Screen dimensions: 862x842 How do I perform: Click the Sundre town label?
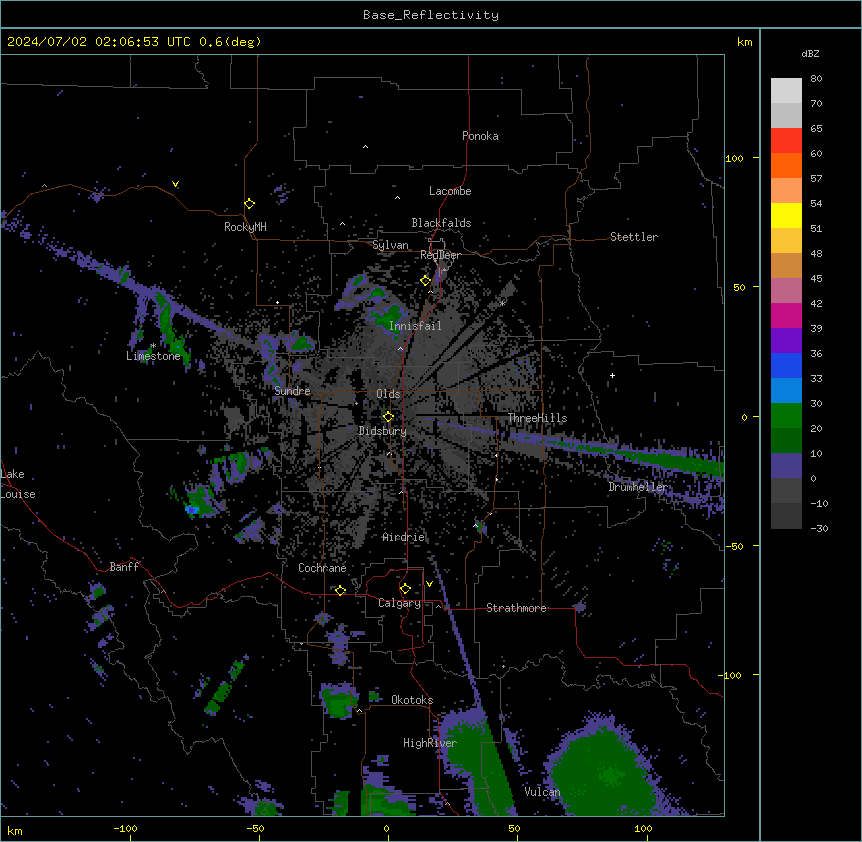[292, 391]
